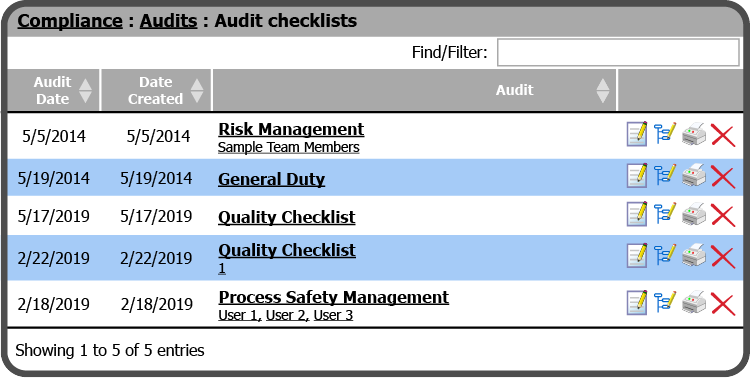Delete the Process Safety Management audit
Screen dimensions: 750x378
click(723, 304)
